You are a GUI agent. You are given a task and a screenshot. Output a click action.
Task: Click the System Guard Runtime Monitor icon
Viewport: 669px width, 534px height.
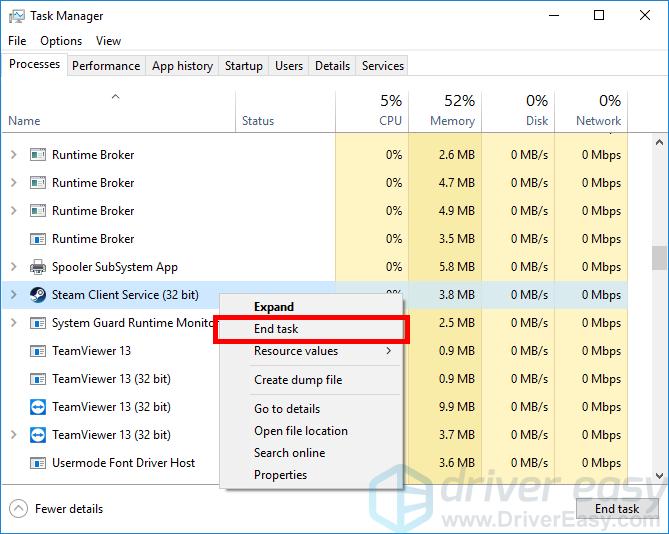click(x=38, y=323)
